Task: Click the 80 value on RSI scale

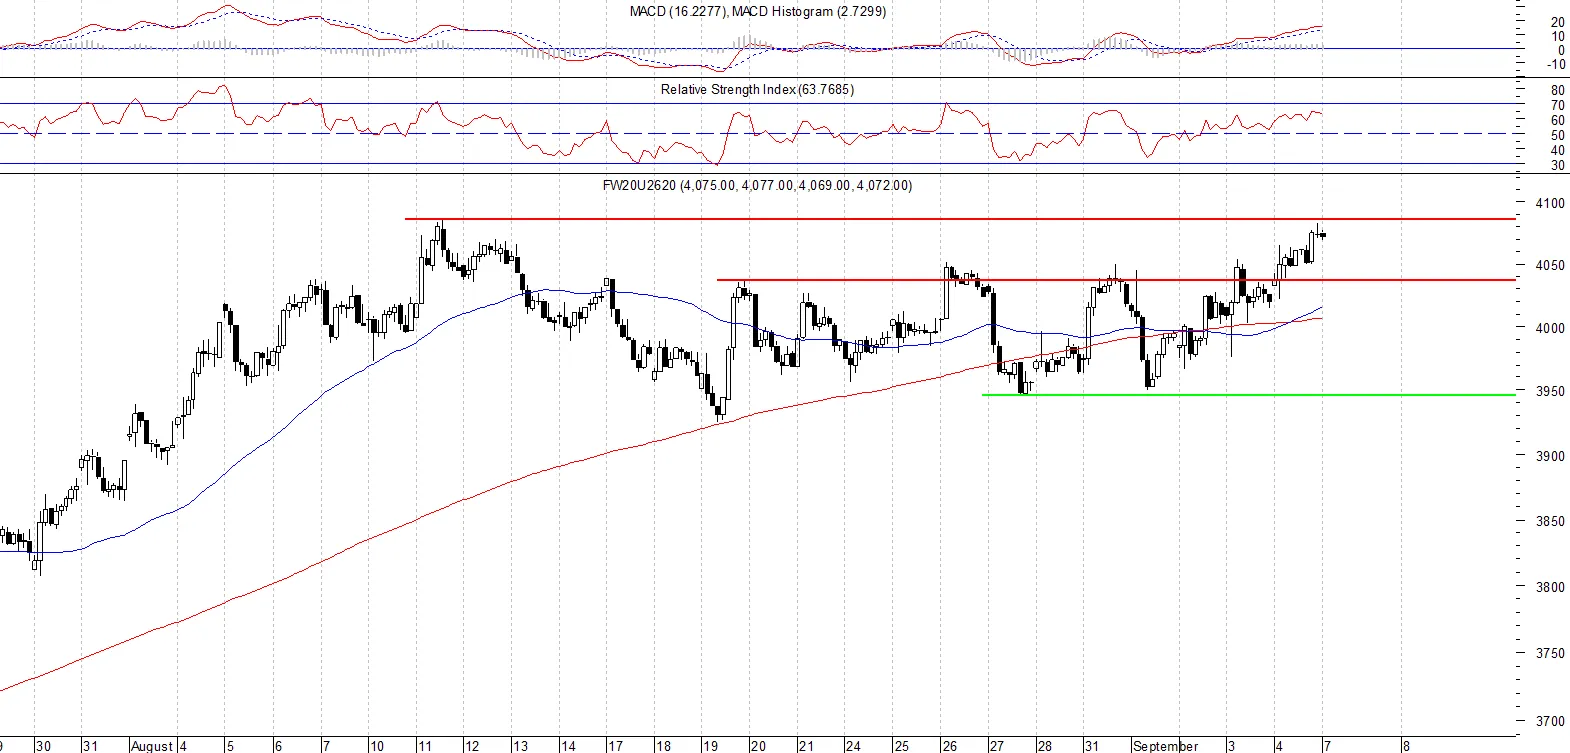Action: tap(1558, 90)
